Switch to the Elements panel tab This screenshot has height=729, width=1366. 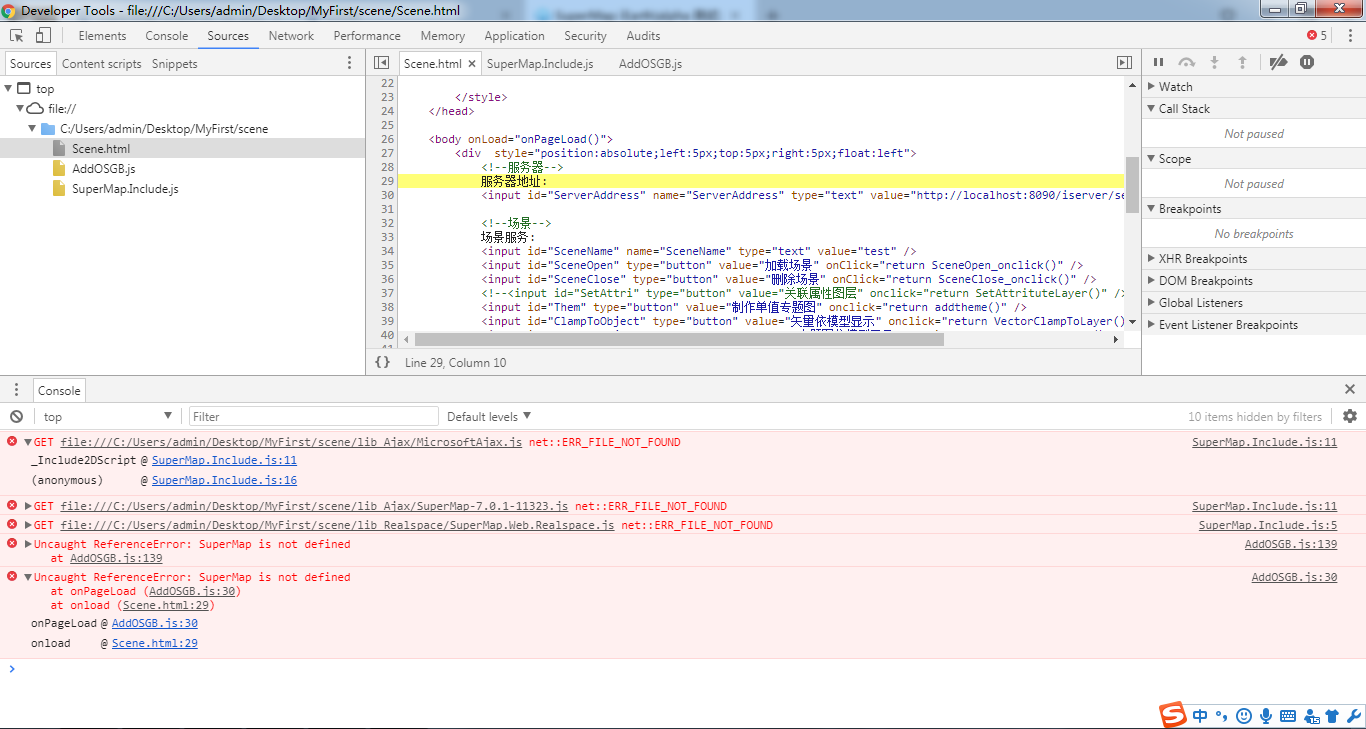coord(102,35)
